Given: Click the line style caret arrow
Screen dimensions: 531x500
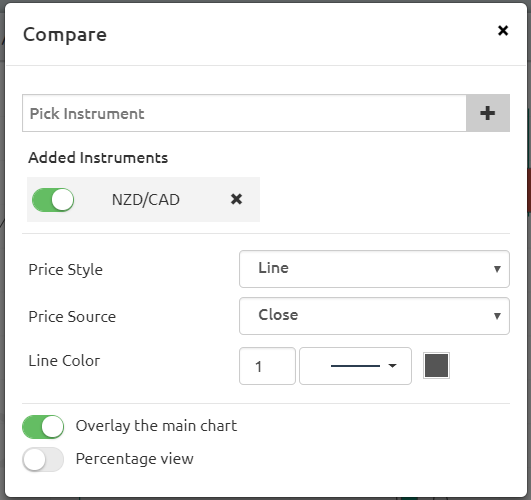Looking at the screenshot, I should click(392, 366).
